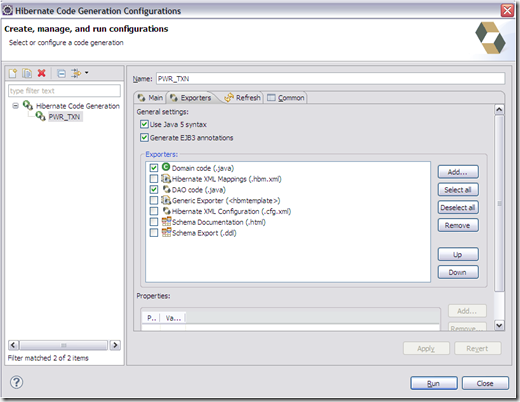Open the filter dropdown arrow in tree toolbar
The image size is (520, 402).
pyautogui.click(x=87, y=72)
